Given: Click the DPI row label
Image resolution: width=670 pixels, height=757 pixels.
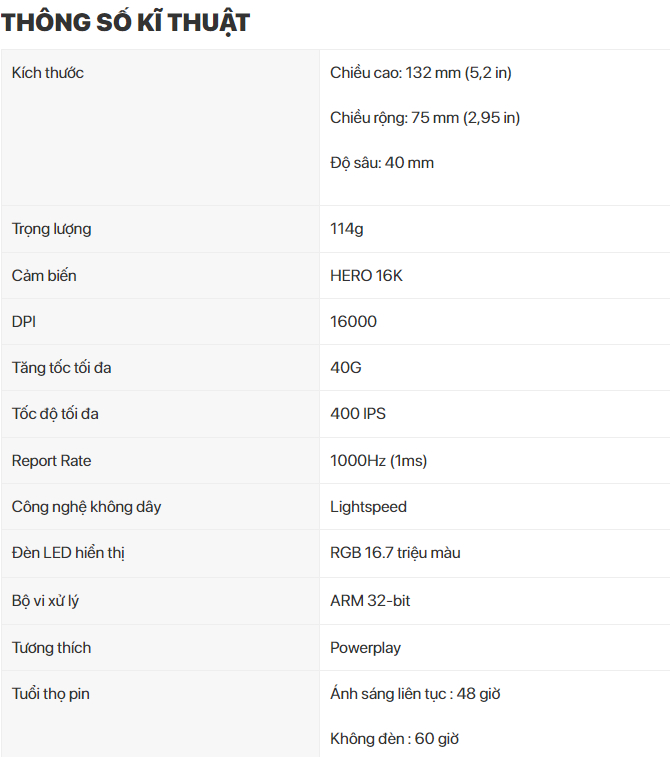Looking at the screenshot, I should pyautogui.click(x=24, y=321).
